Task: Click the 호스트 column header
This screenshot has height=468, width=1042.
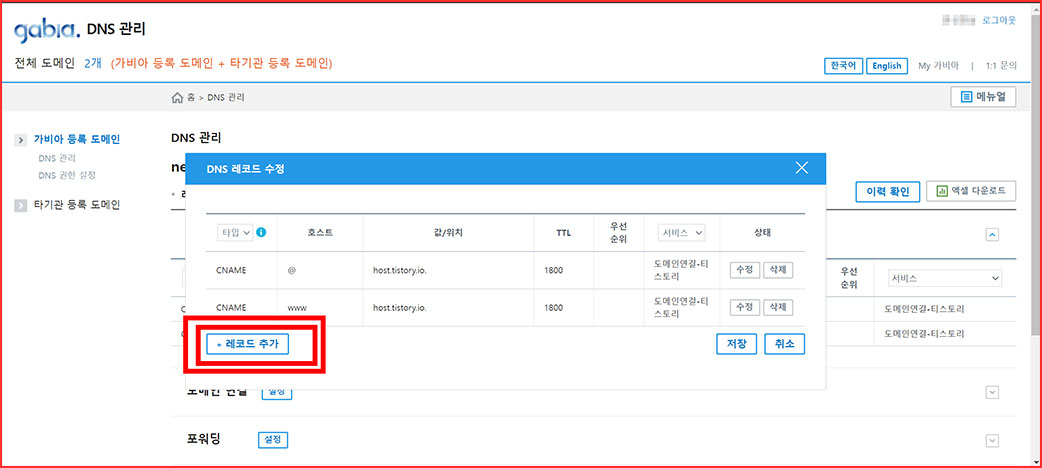Action: [x=320, y=233]
